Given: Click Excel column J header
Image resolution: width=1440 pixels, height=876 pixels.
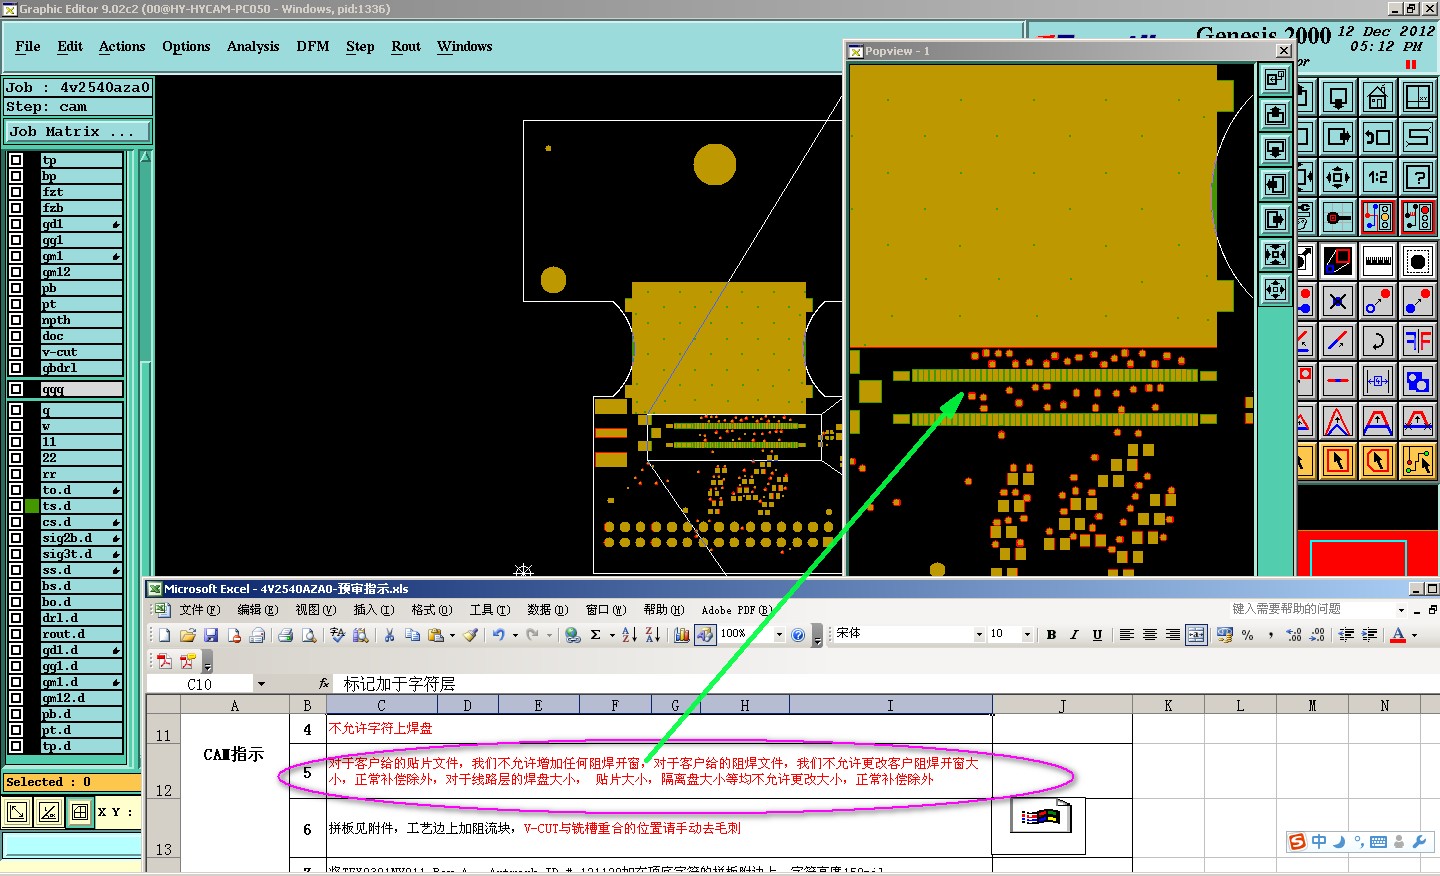Looking at the screenshot, I should pos(1062,706).
